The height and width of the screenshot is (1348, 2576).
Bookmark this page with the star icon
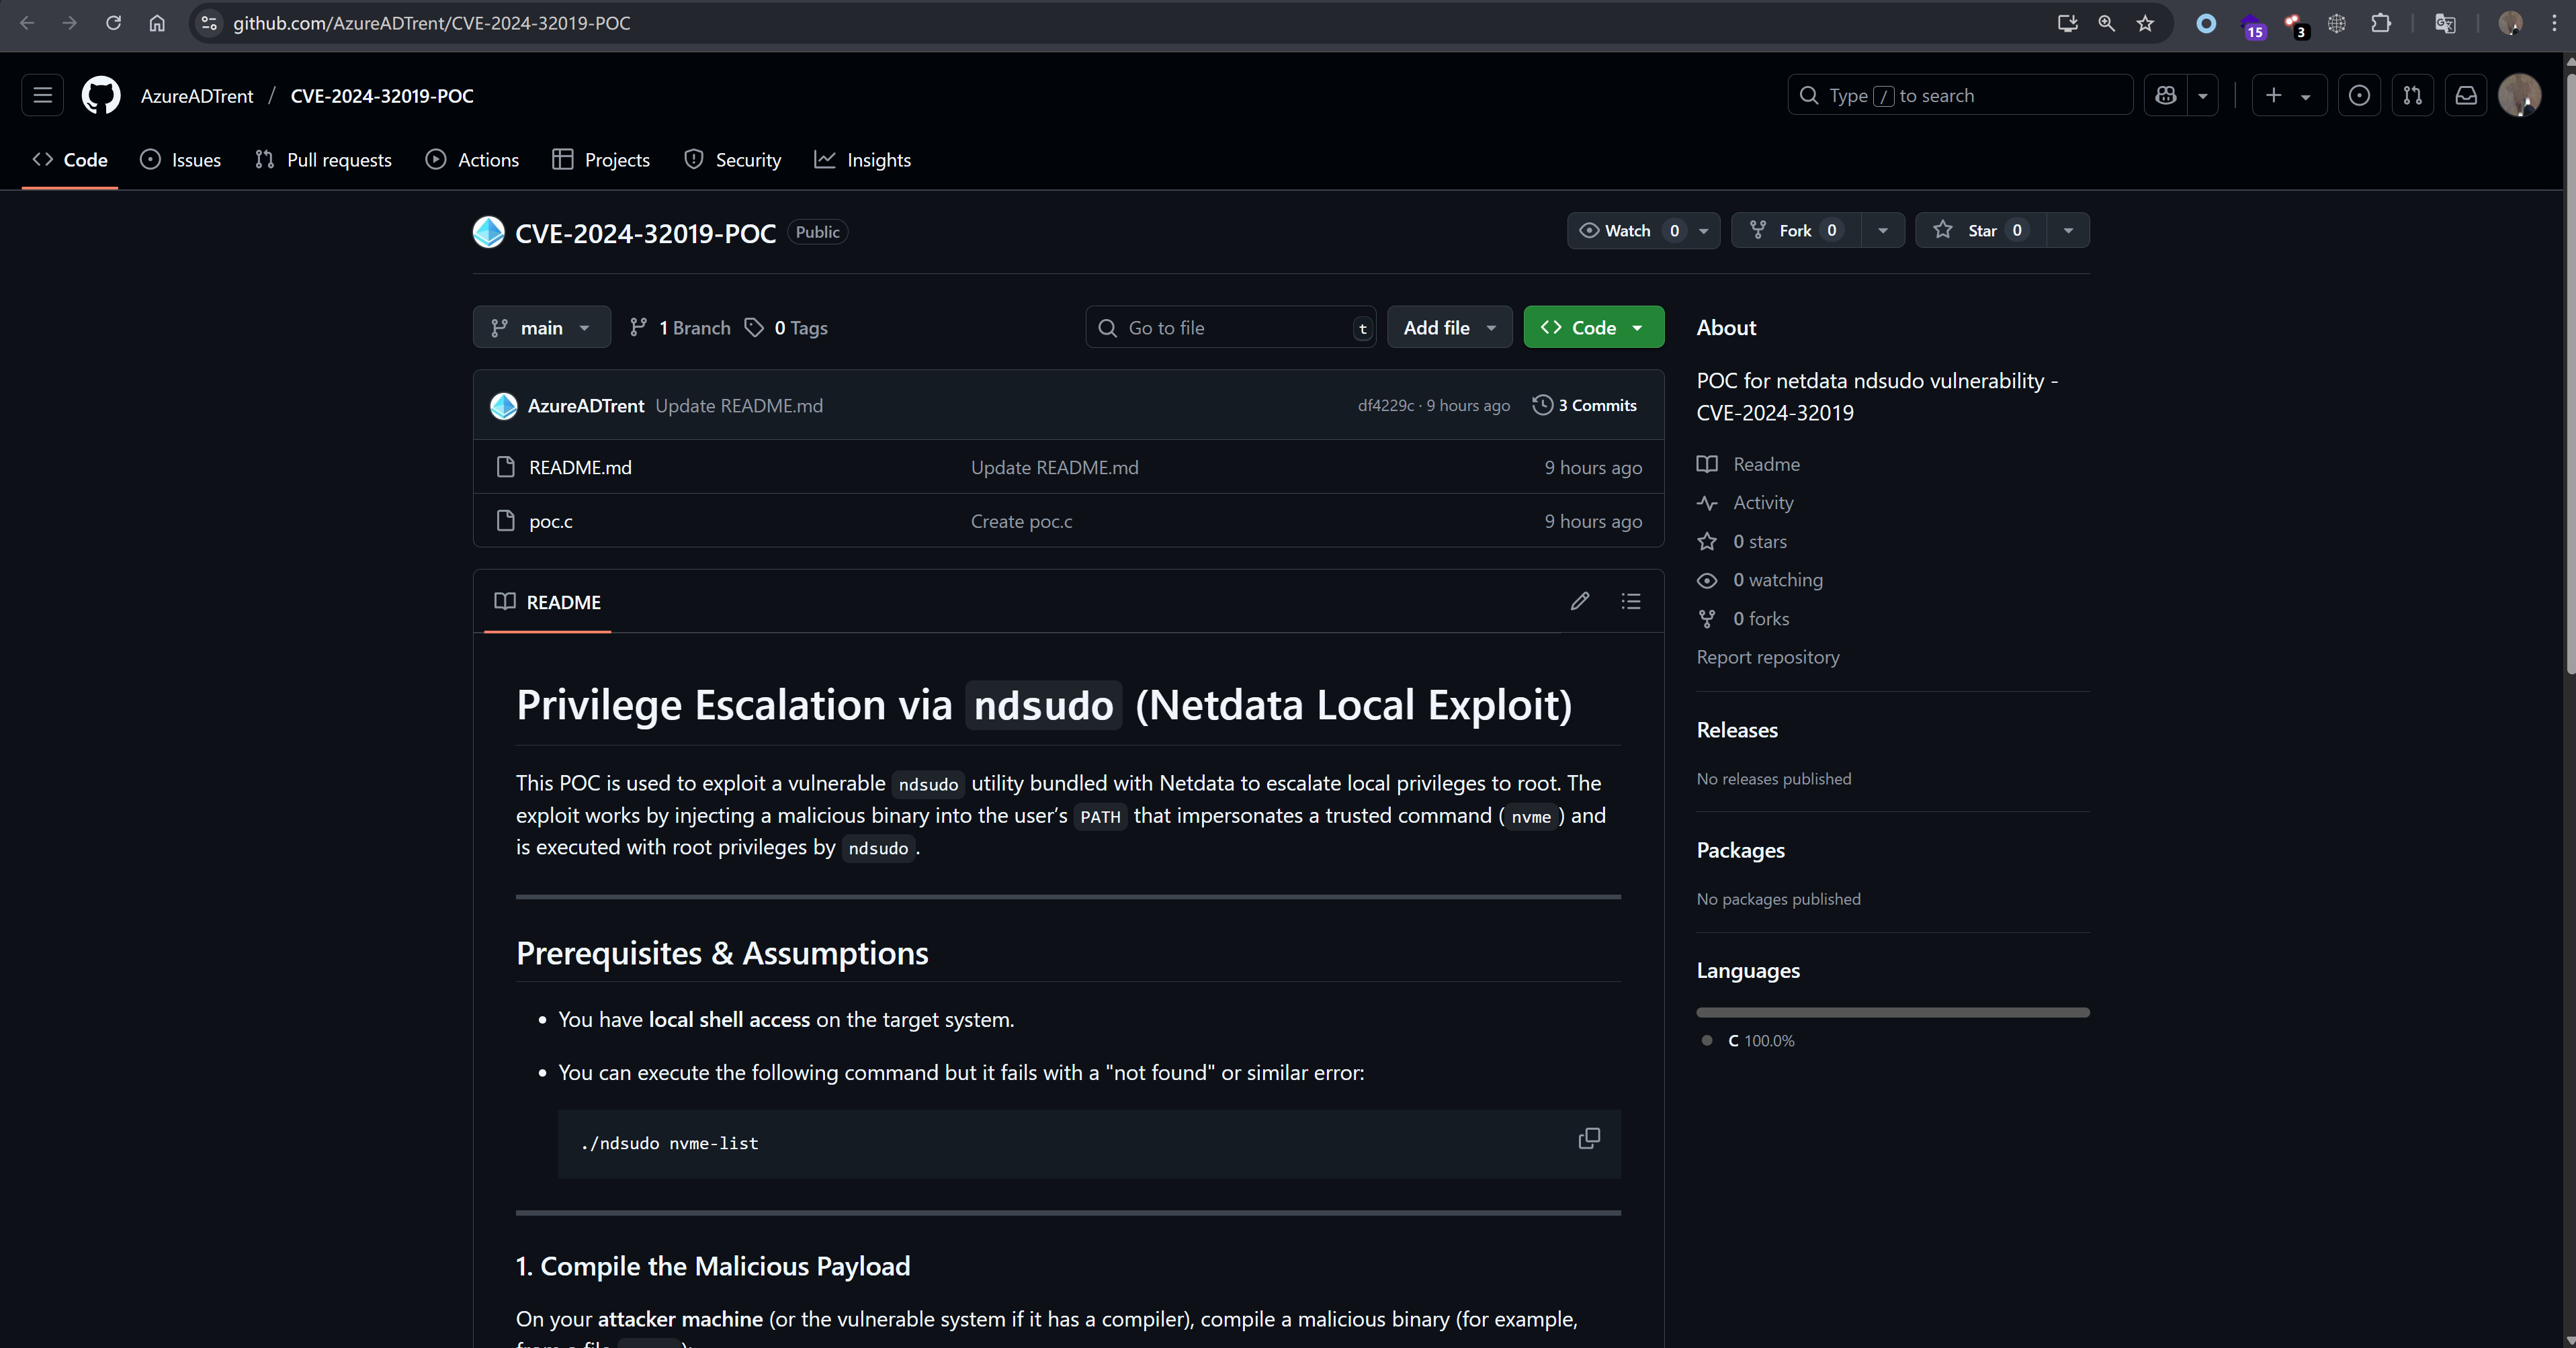click(x=2145, y=23)
